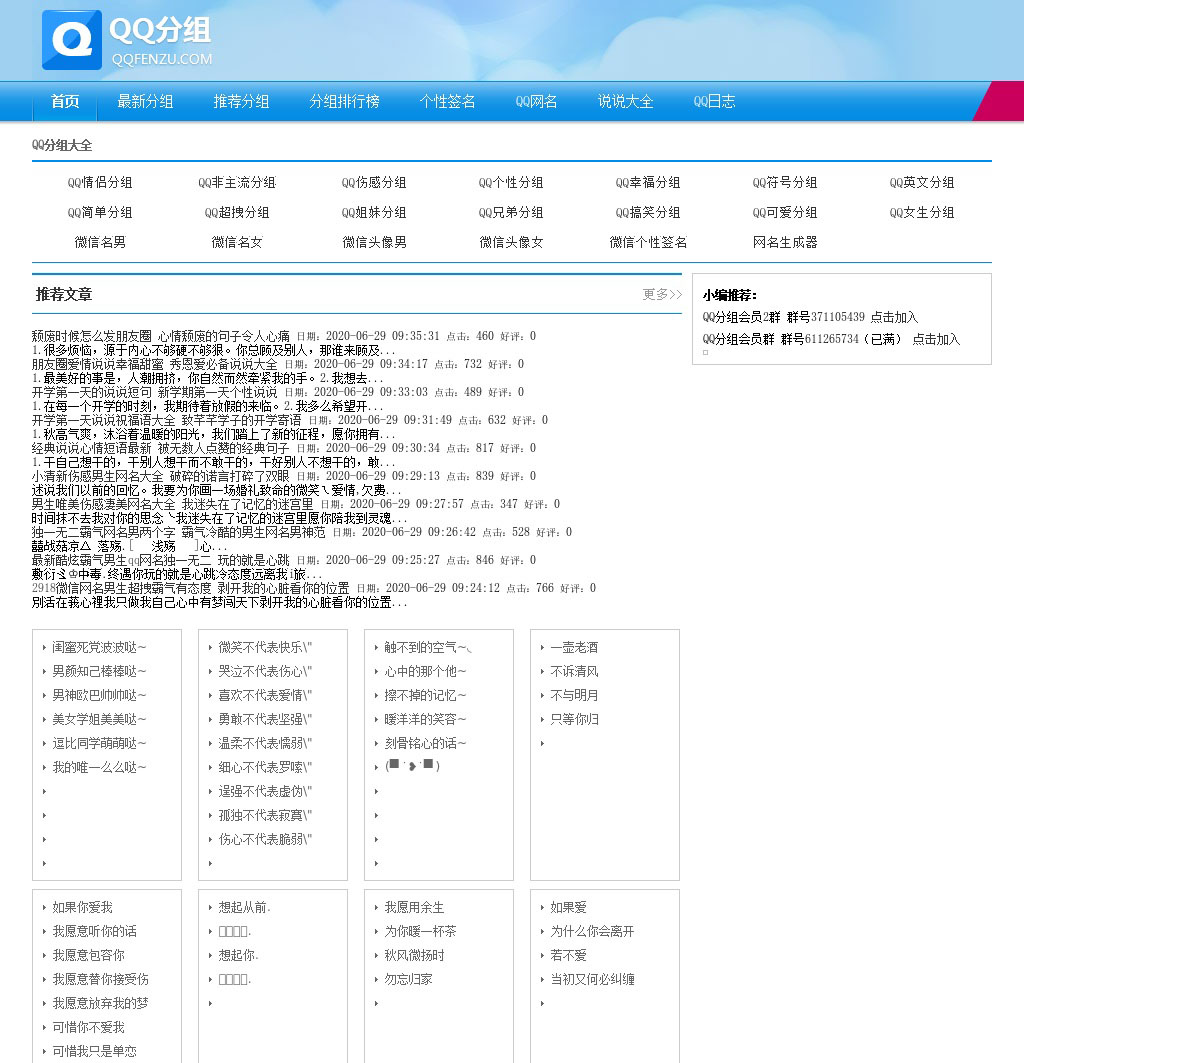Click the 闺蜜�THE波波哒~ list entry
This screenshot has height=1063, width=1200.
(99, 647)
